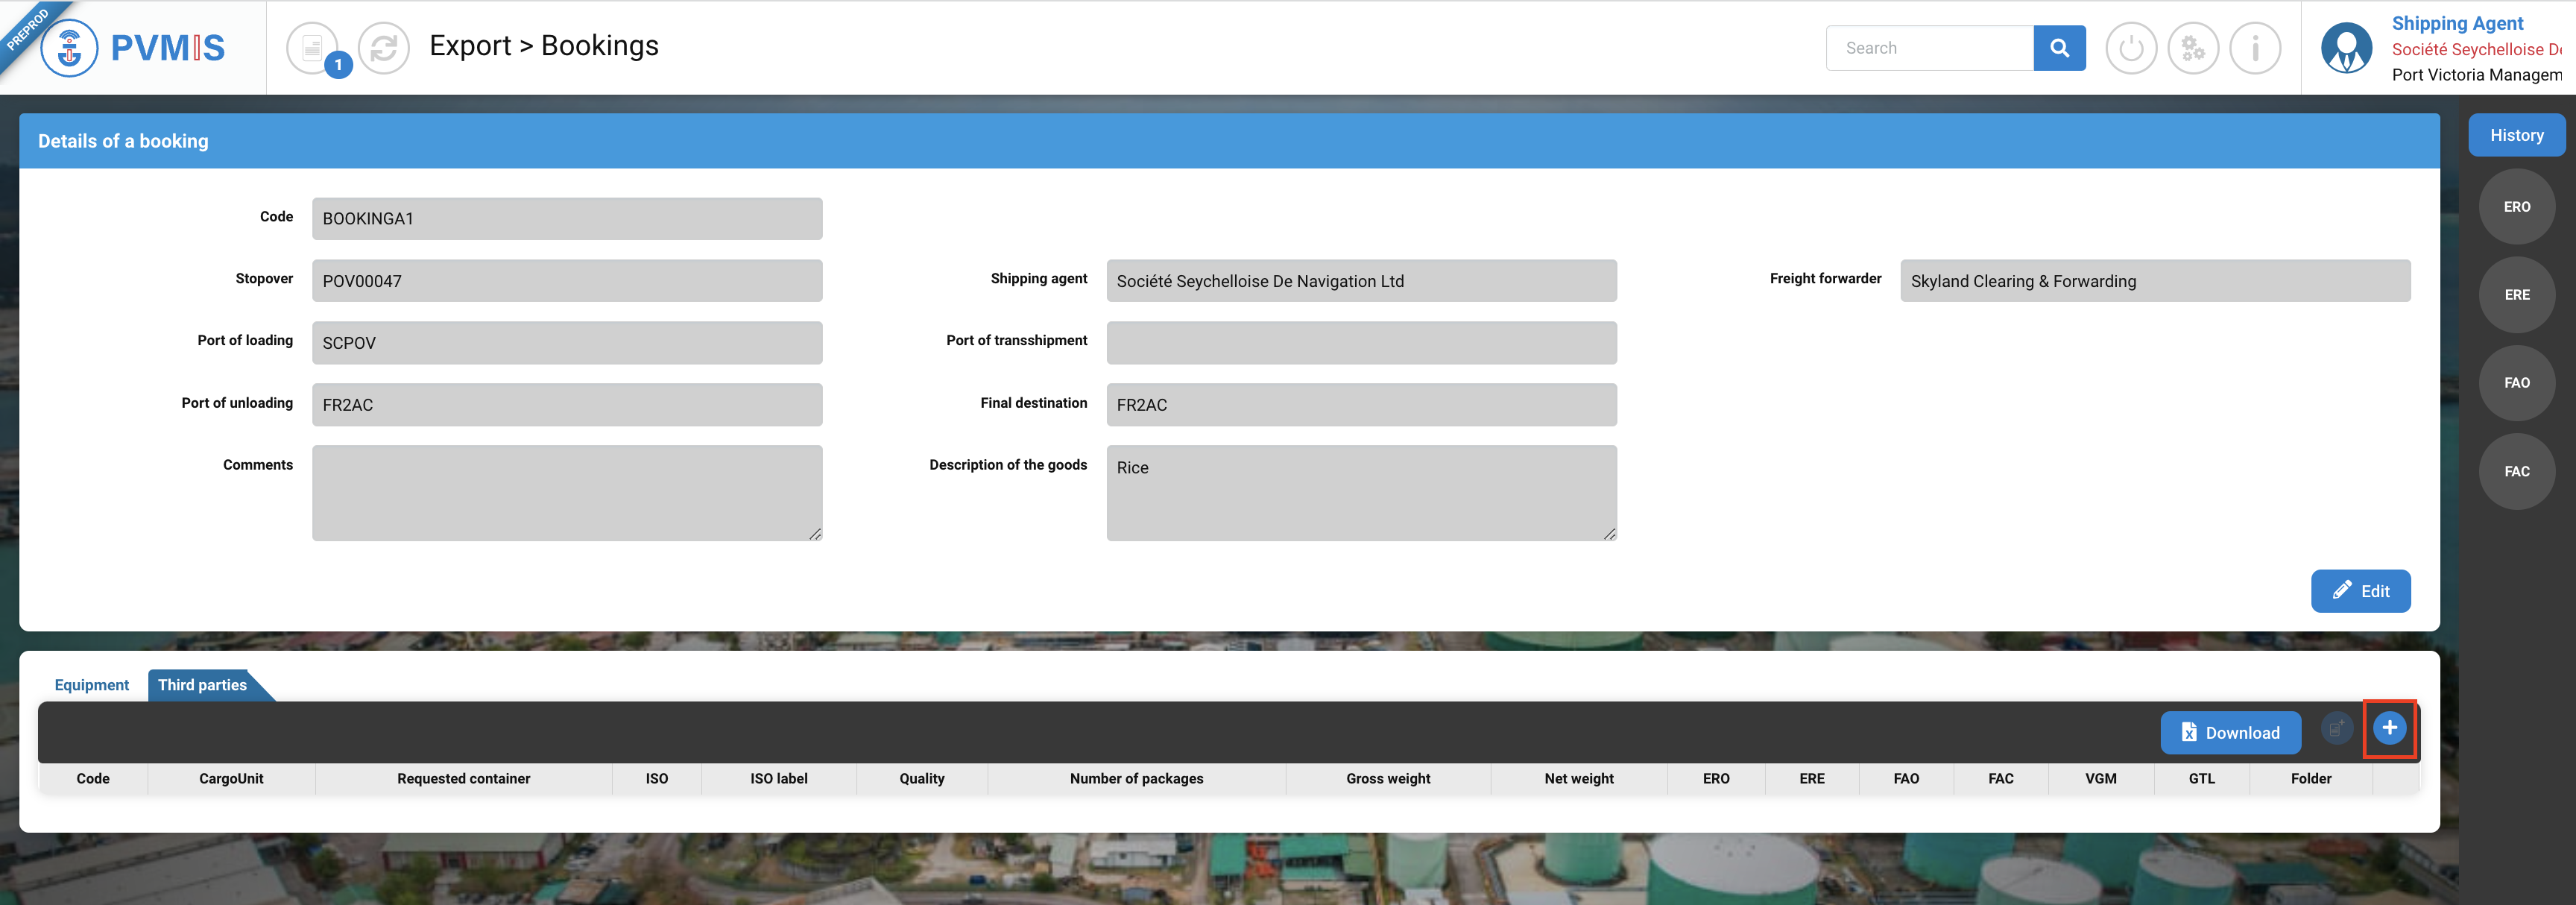Viewport: 2576px width, 905px height.
Task: Open the History panel button
Action: 2516,135
